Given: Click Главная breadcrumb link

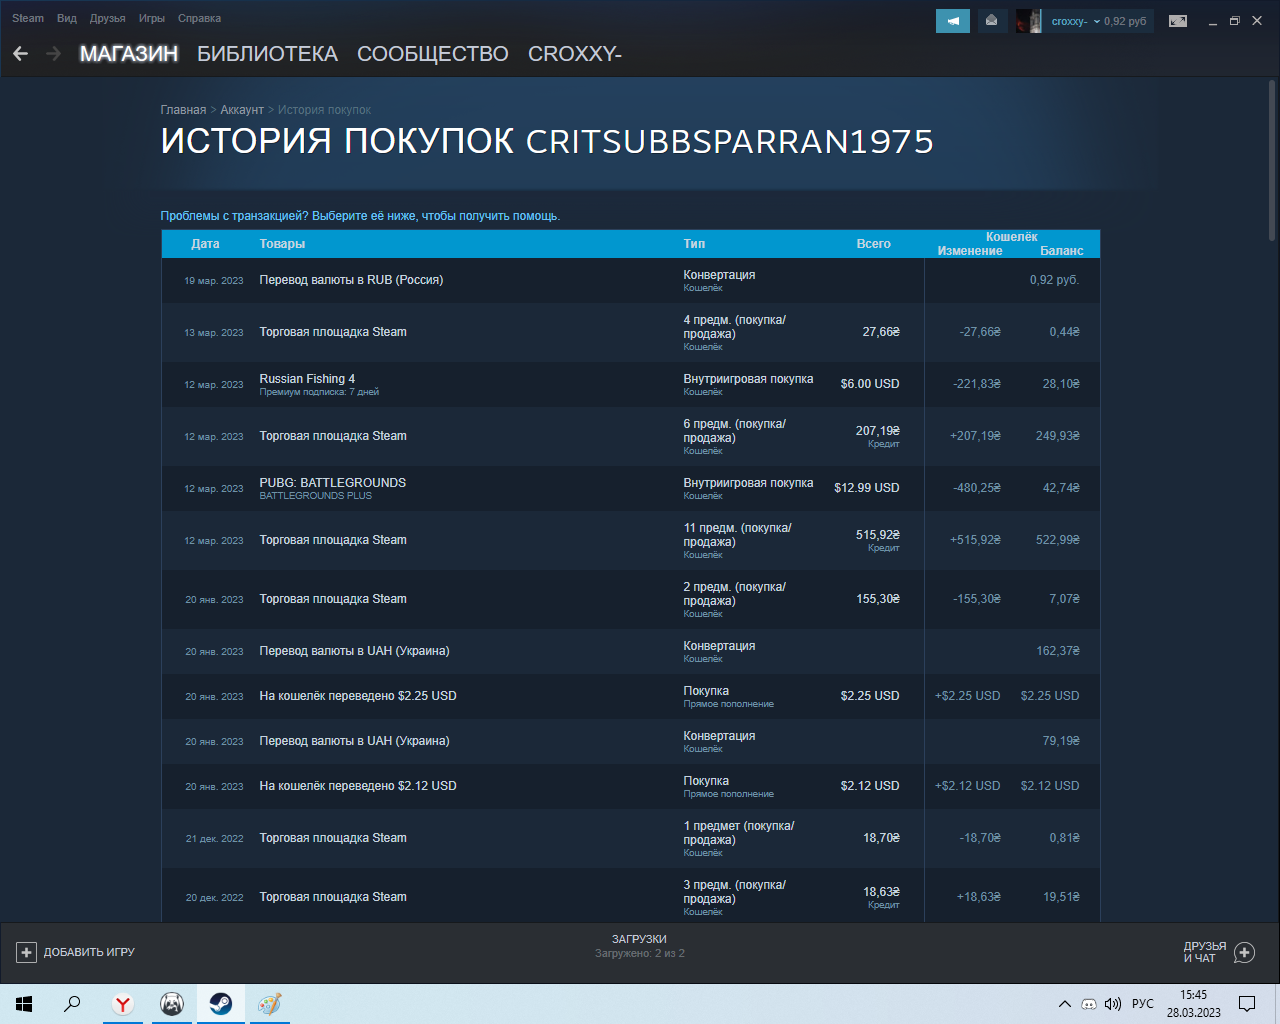Looking at the screenshot, I should point(183,110).
